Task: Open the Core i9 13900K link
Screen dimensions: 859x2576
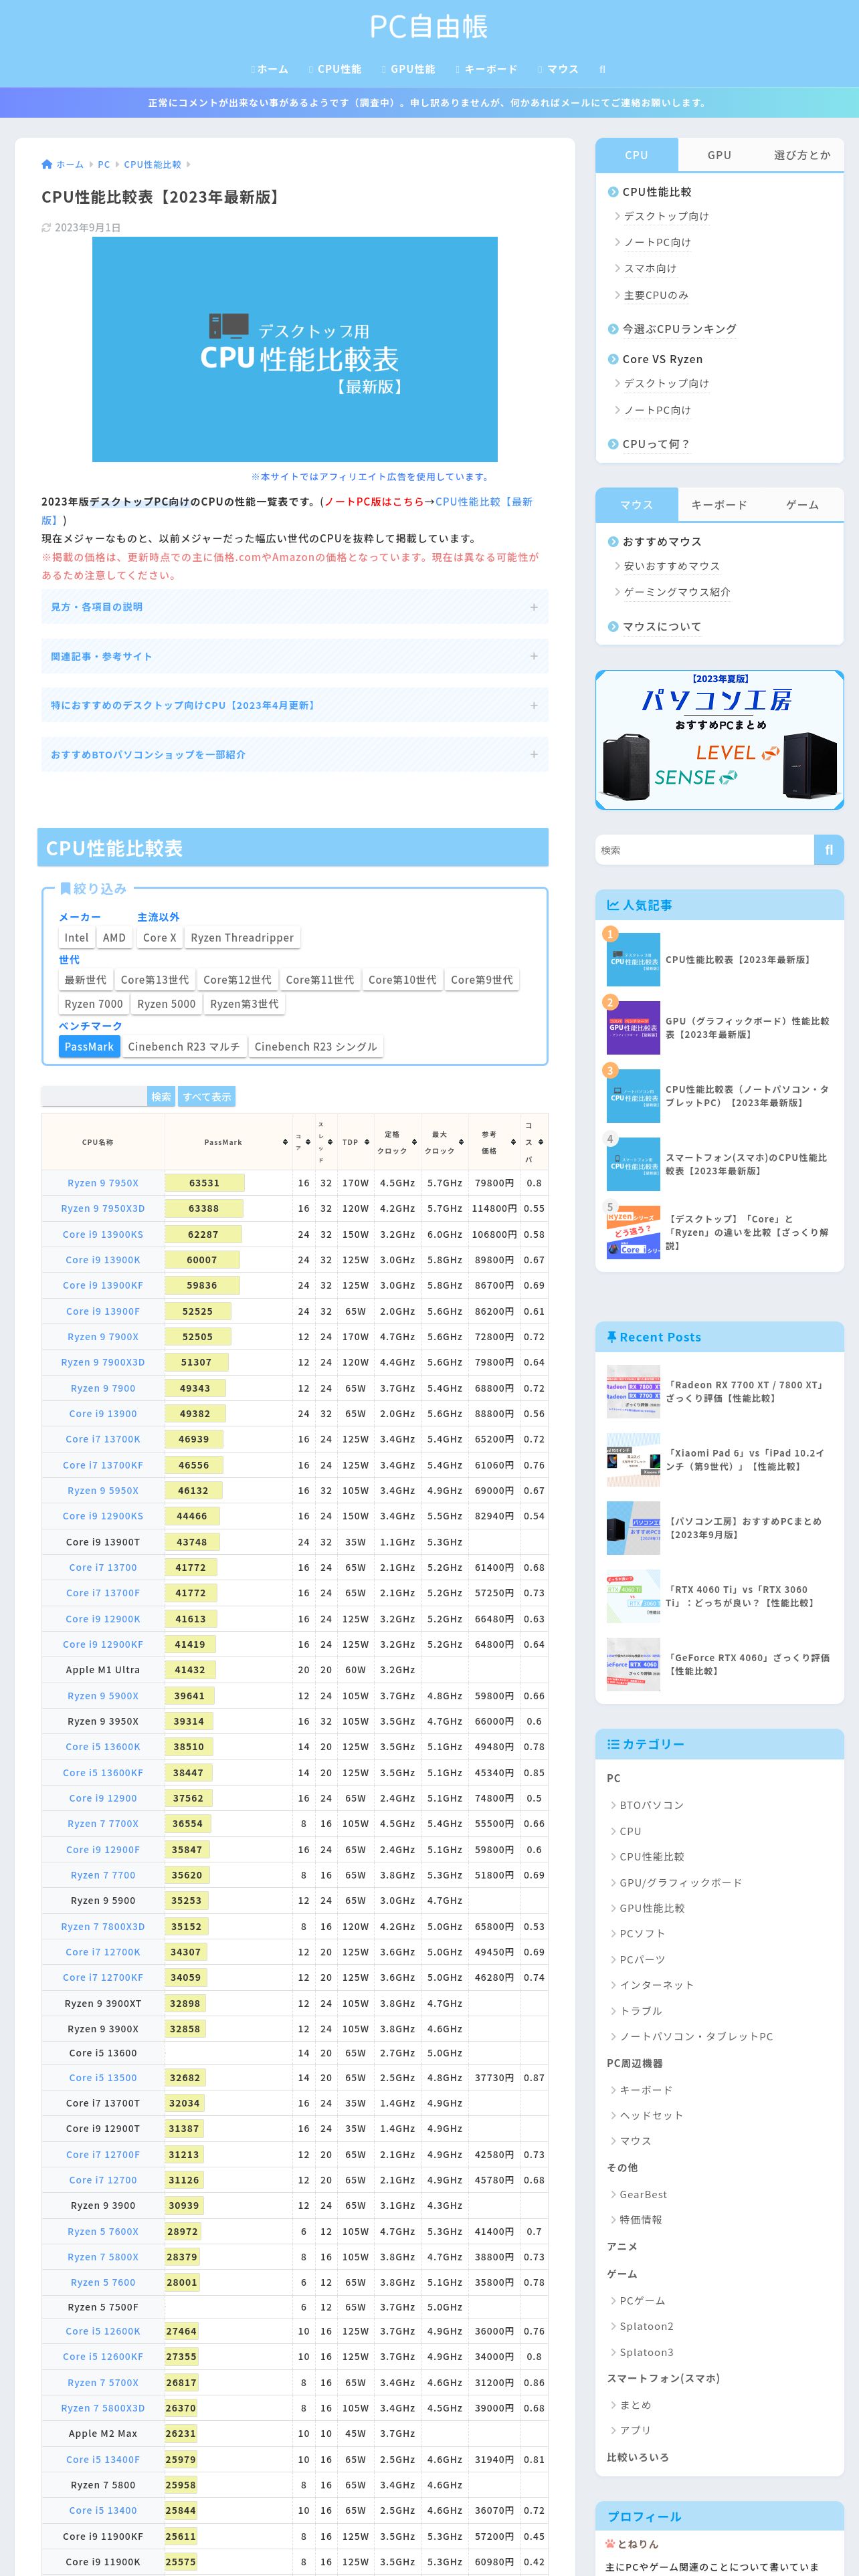Action: tap(103, 1260)
